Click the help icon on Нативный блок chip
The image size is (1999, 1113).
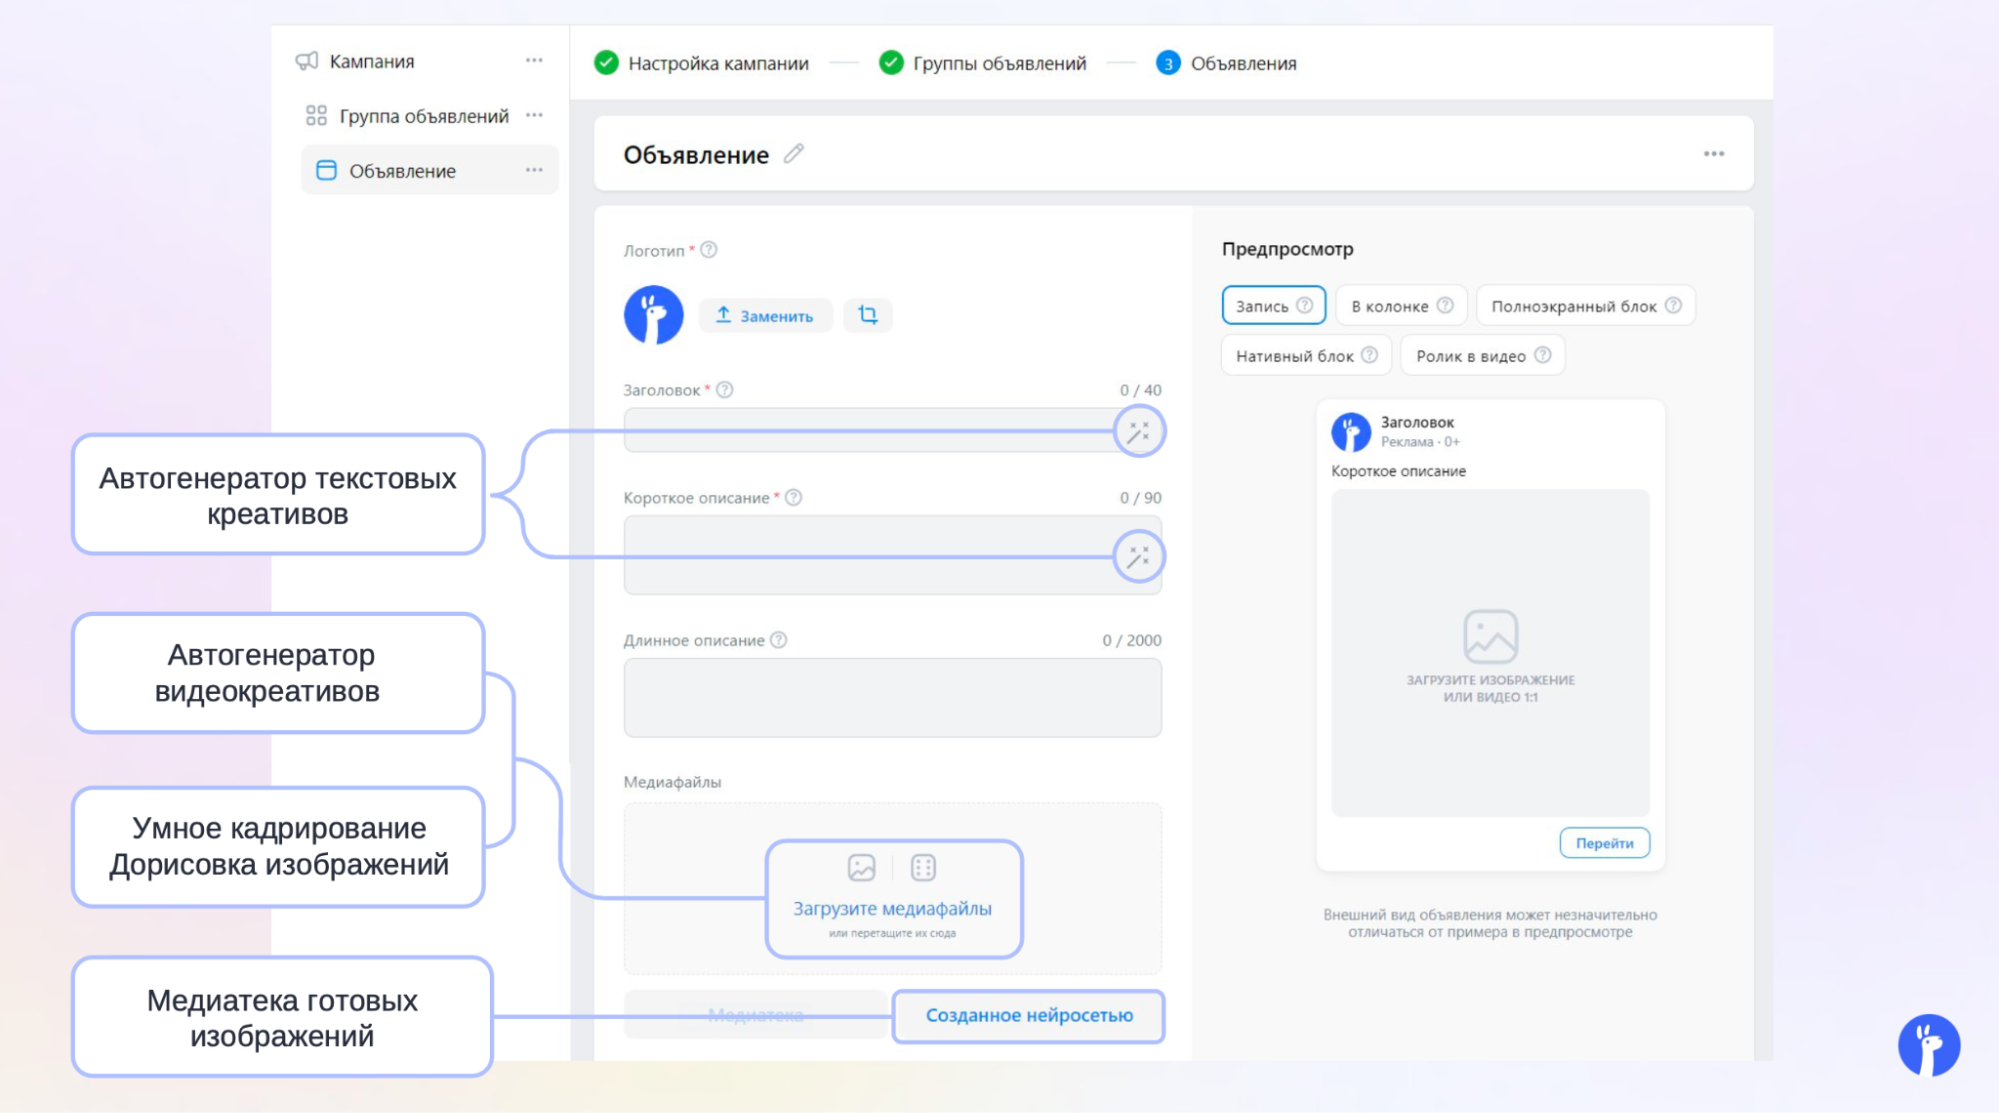coord(1370,355)
